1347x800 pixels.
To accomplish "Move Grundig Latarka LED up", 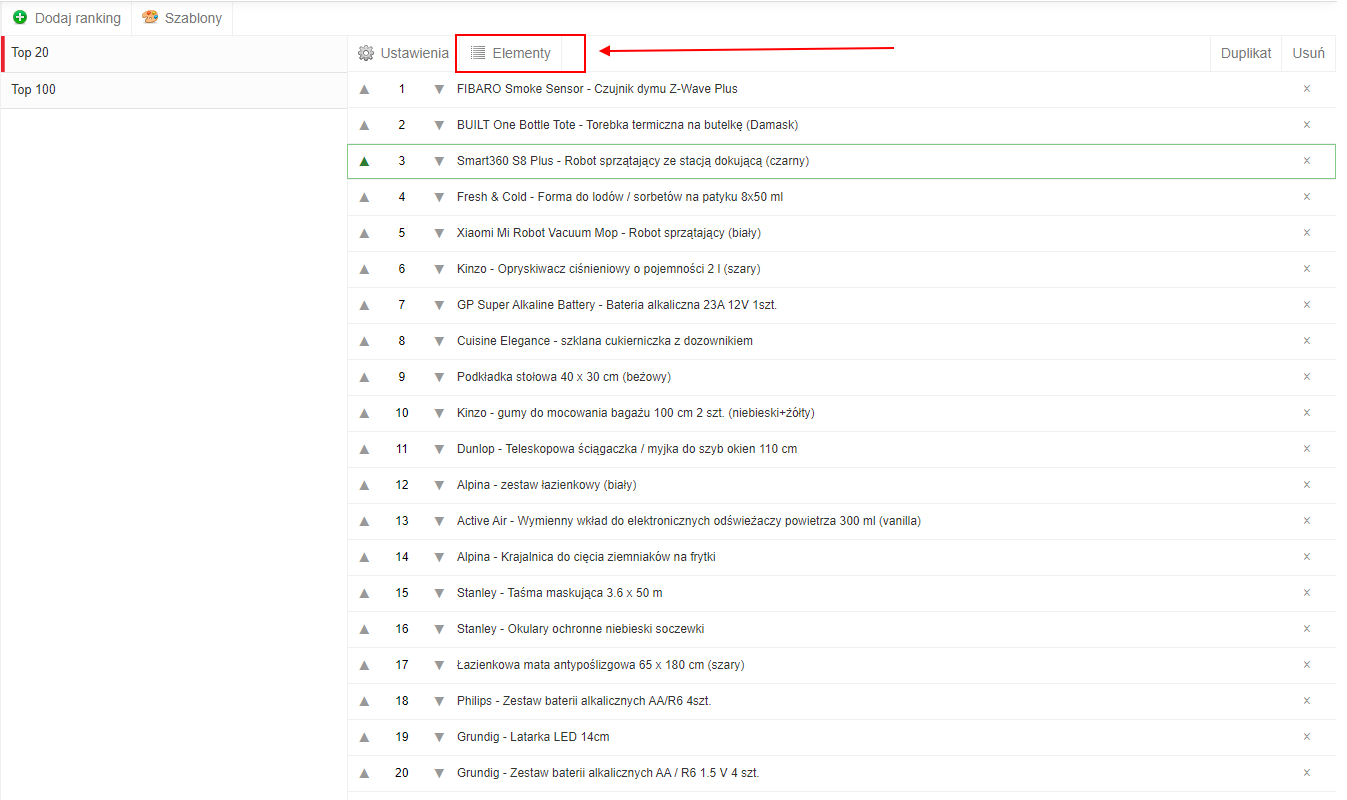I will pos(364,737).
